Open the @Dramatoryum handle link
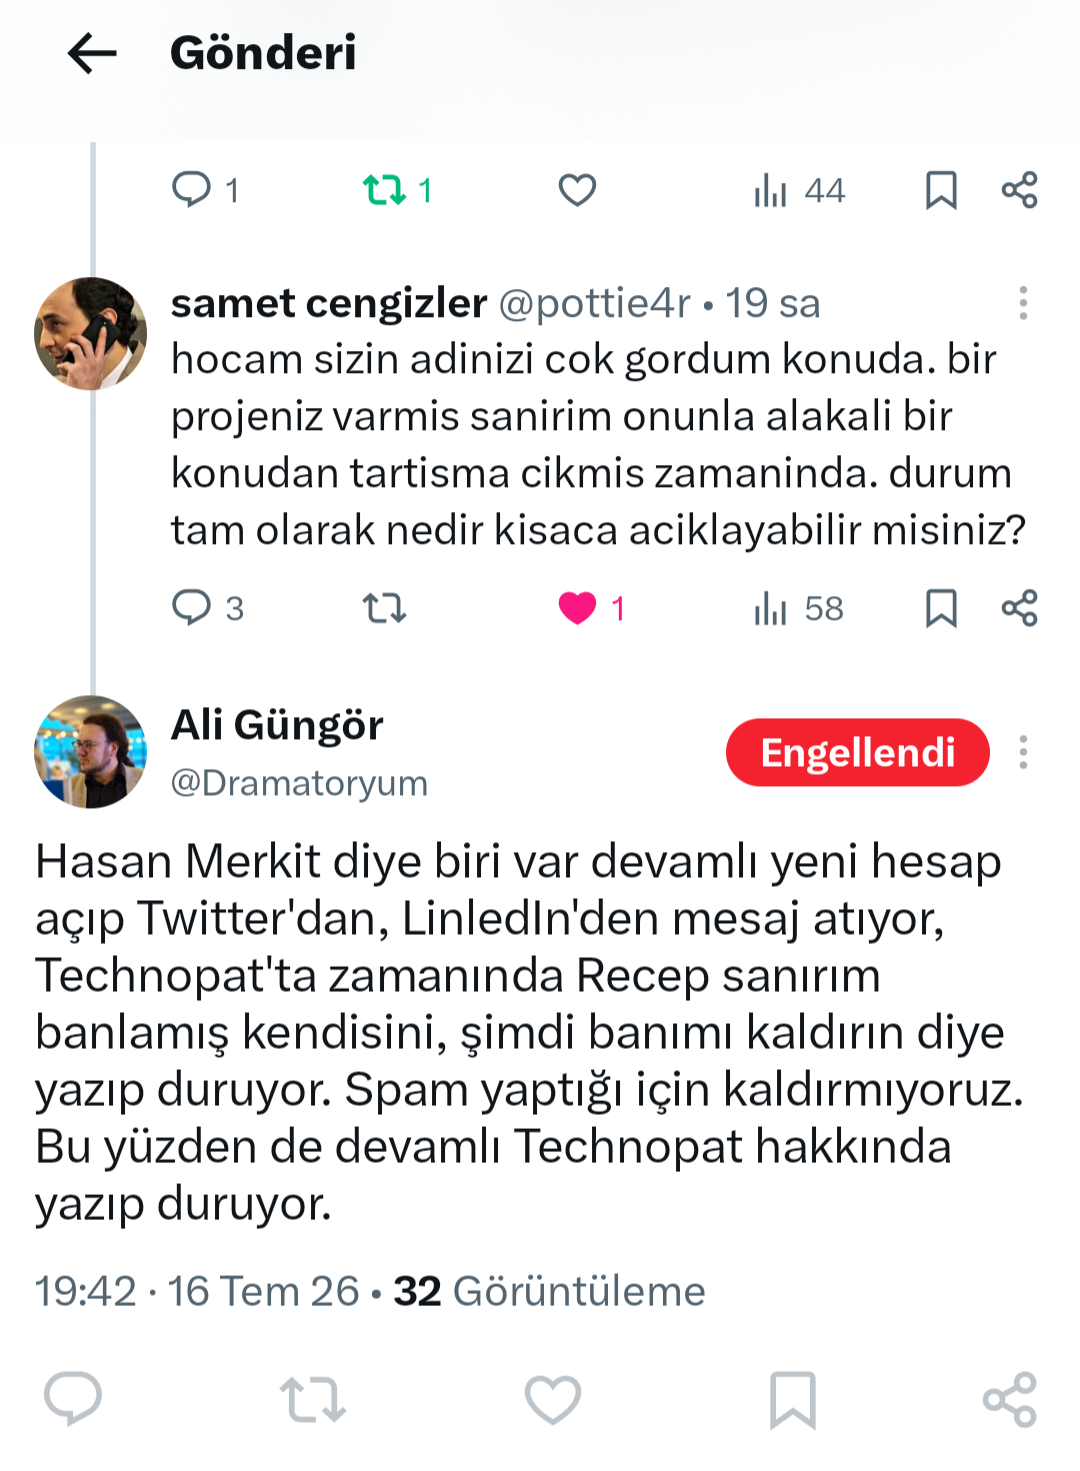This screenshot has width=1080, height=1471. pyautogui.click(x=299, y=783)
